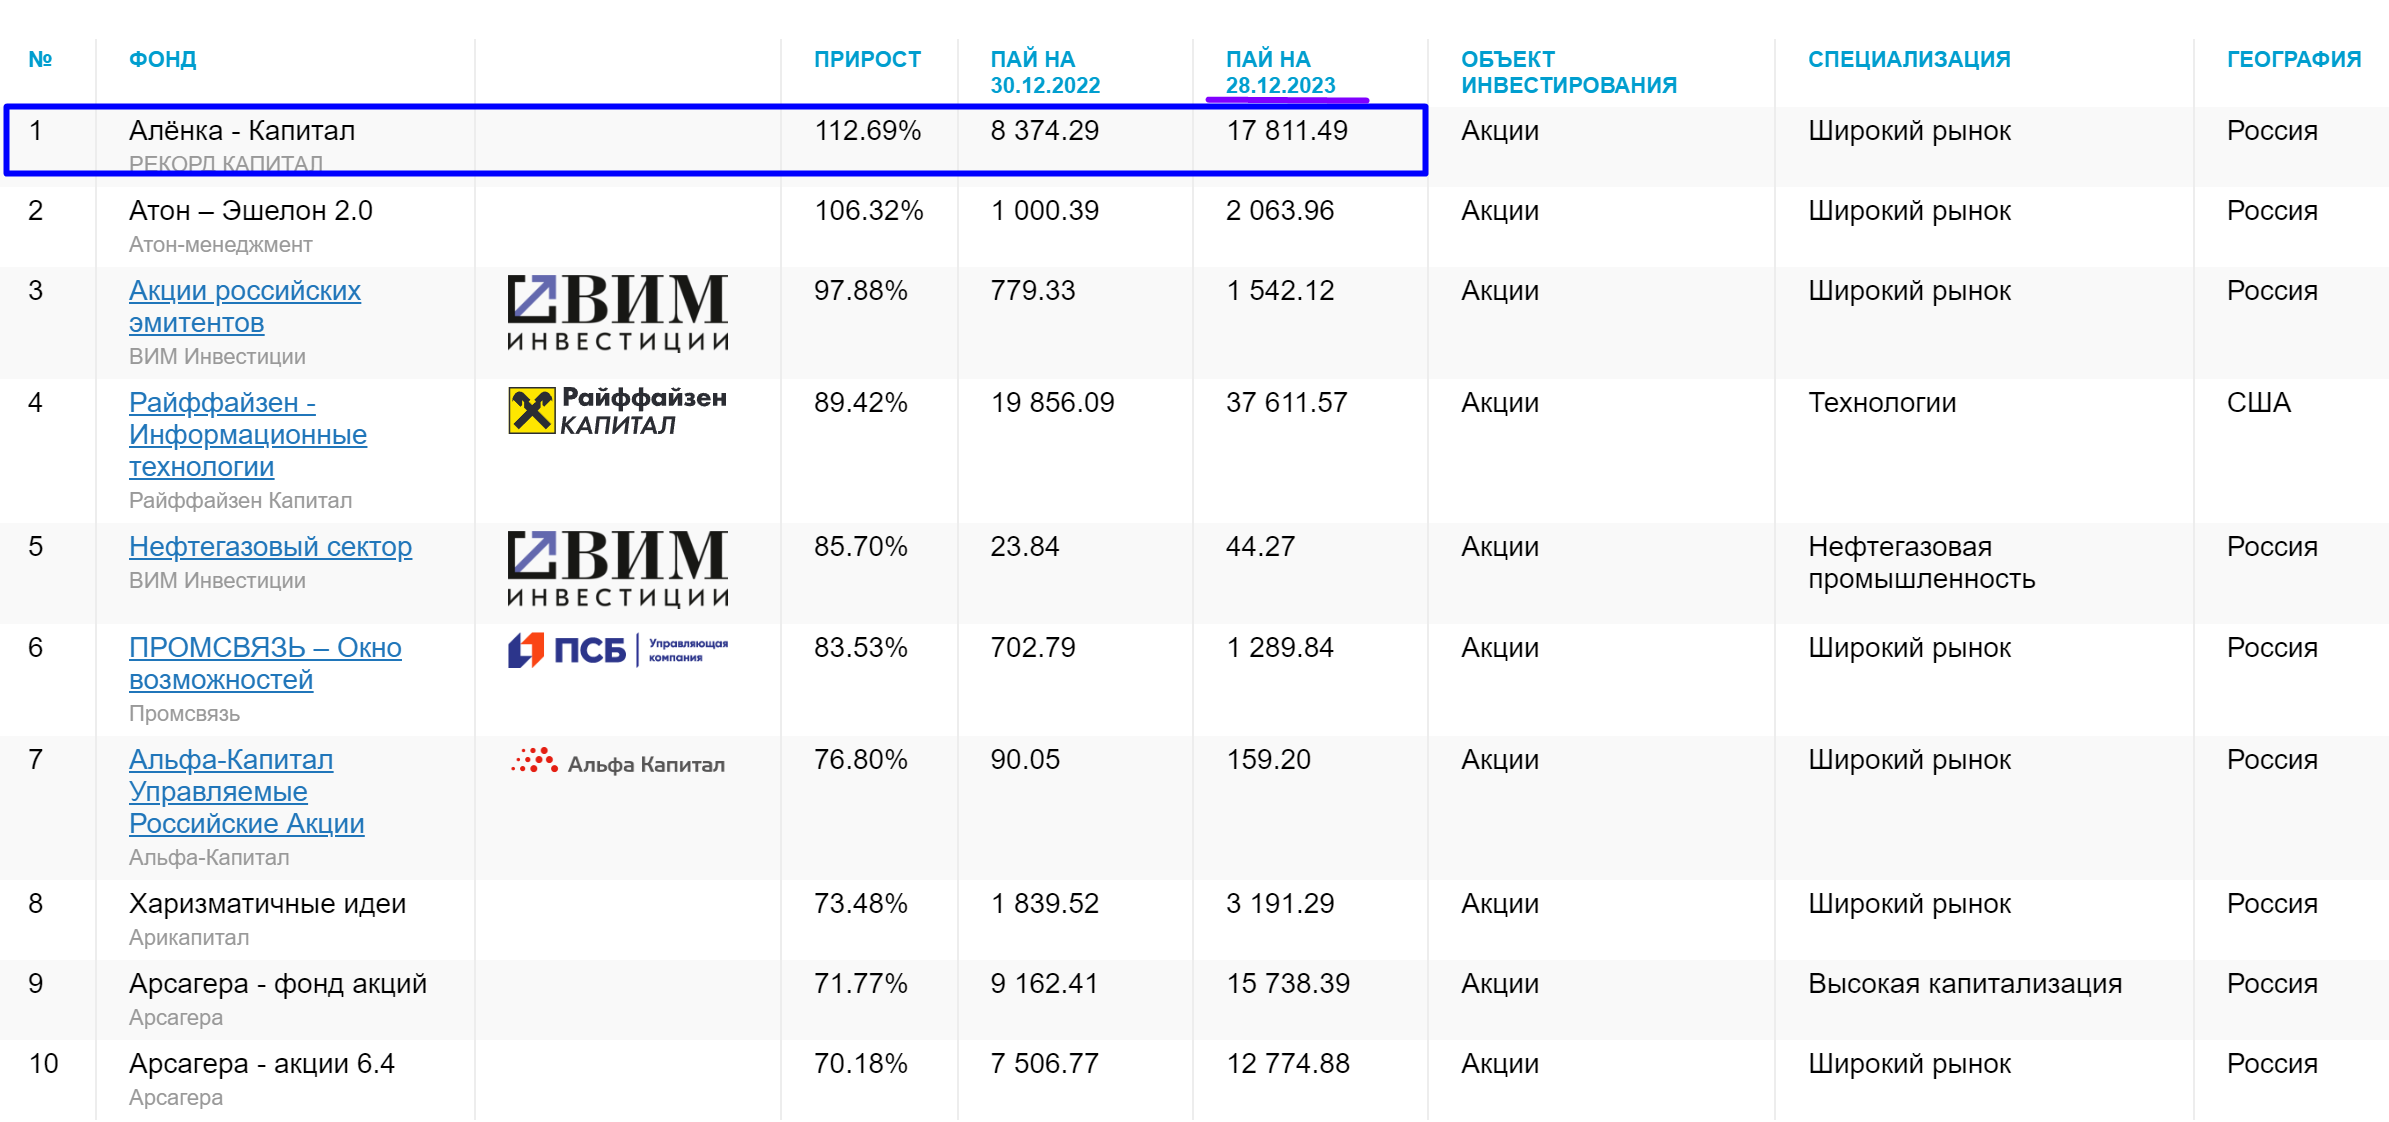Select the Арсагера - фонд акций fund name
The width and height of the screenshot is (2389, 1122).
(278, 984)
